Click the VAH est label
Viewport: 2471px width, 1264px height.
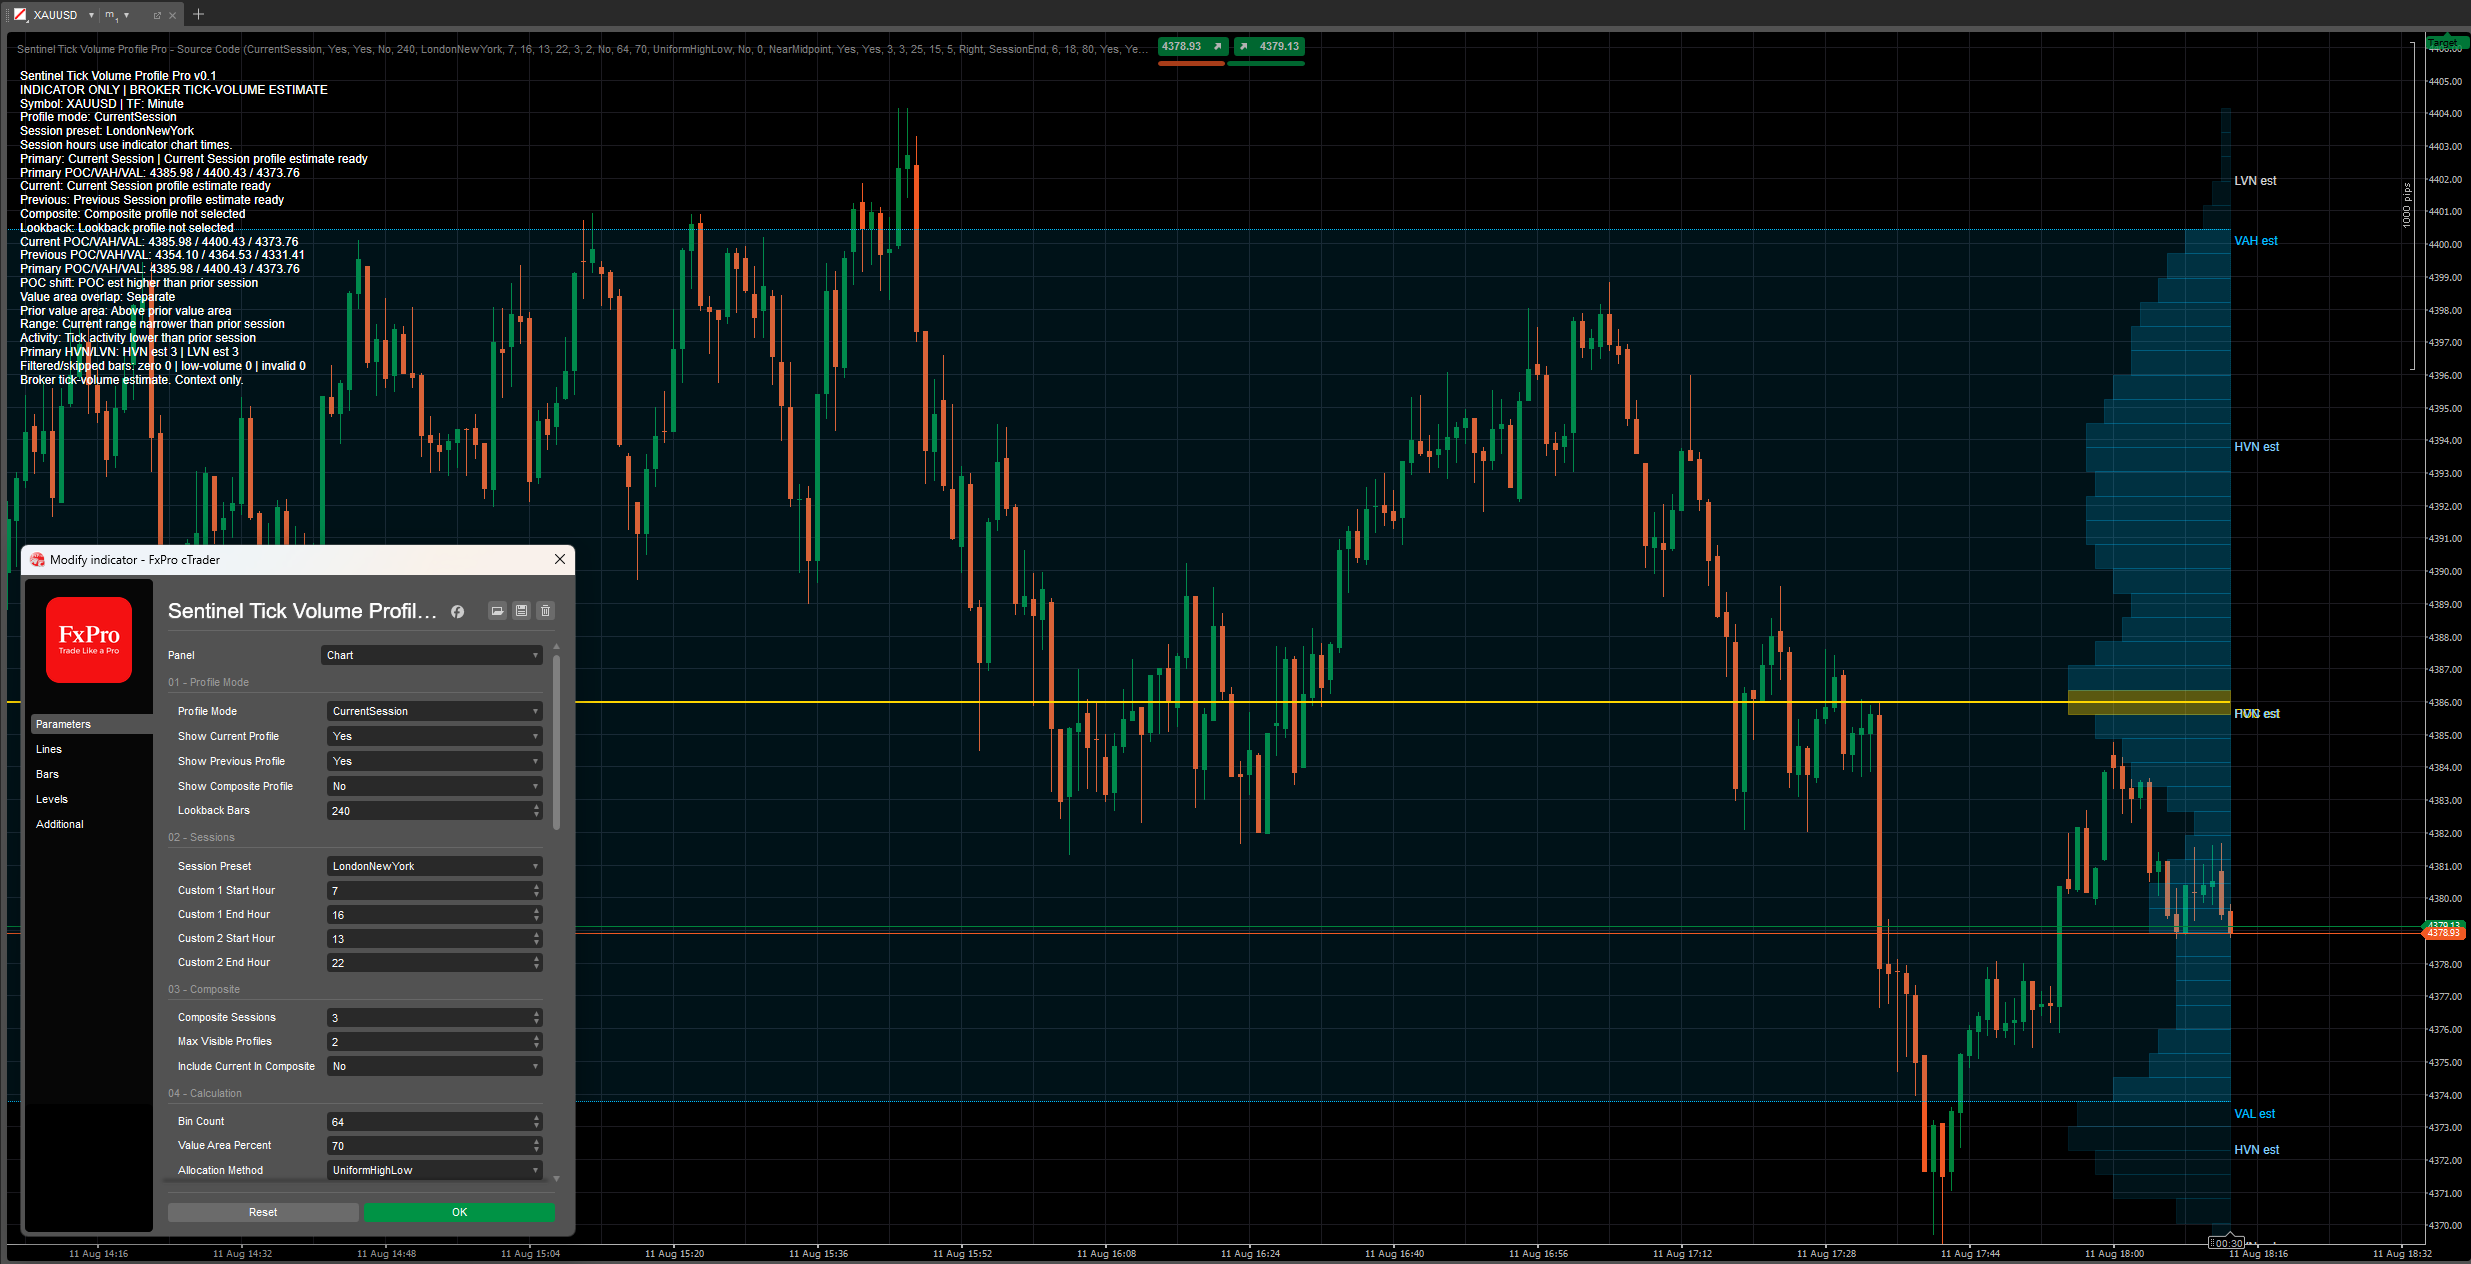pos(2255,241)
